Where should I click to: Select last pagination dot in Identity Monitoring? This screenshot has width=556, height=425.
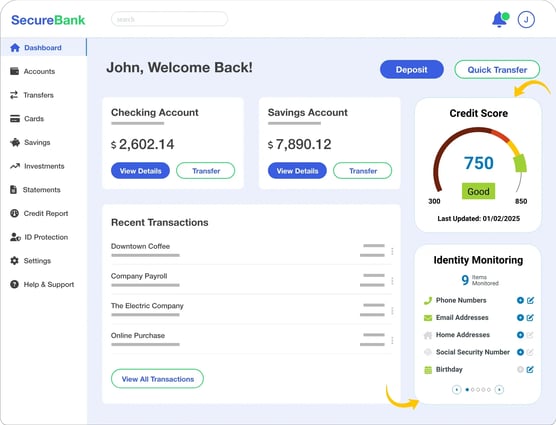[489, 390]
